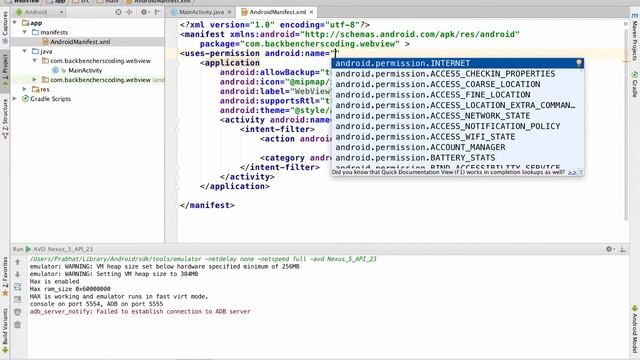640x360 pixels.
Task: Choose ACCESS_NETWORK_STATE permission suggestion
Action: click(458, 116)
